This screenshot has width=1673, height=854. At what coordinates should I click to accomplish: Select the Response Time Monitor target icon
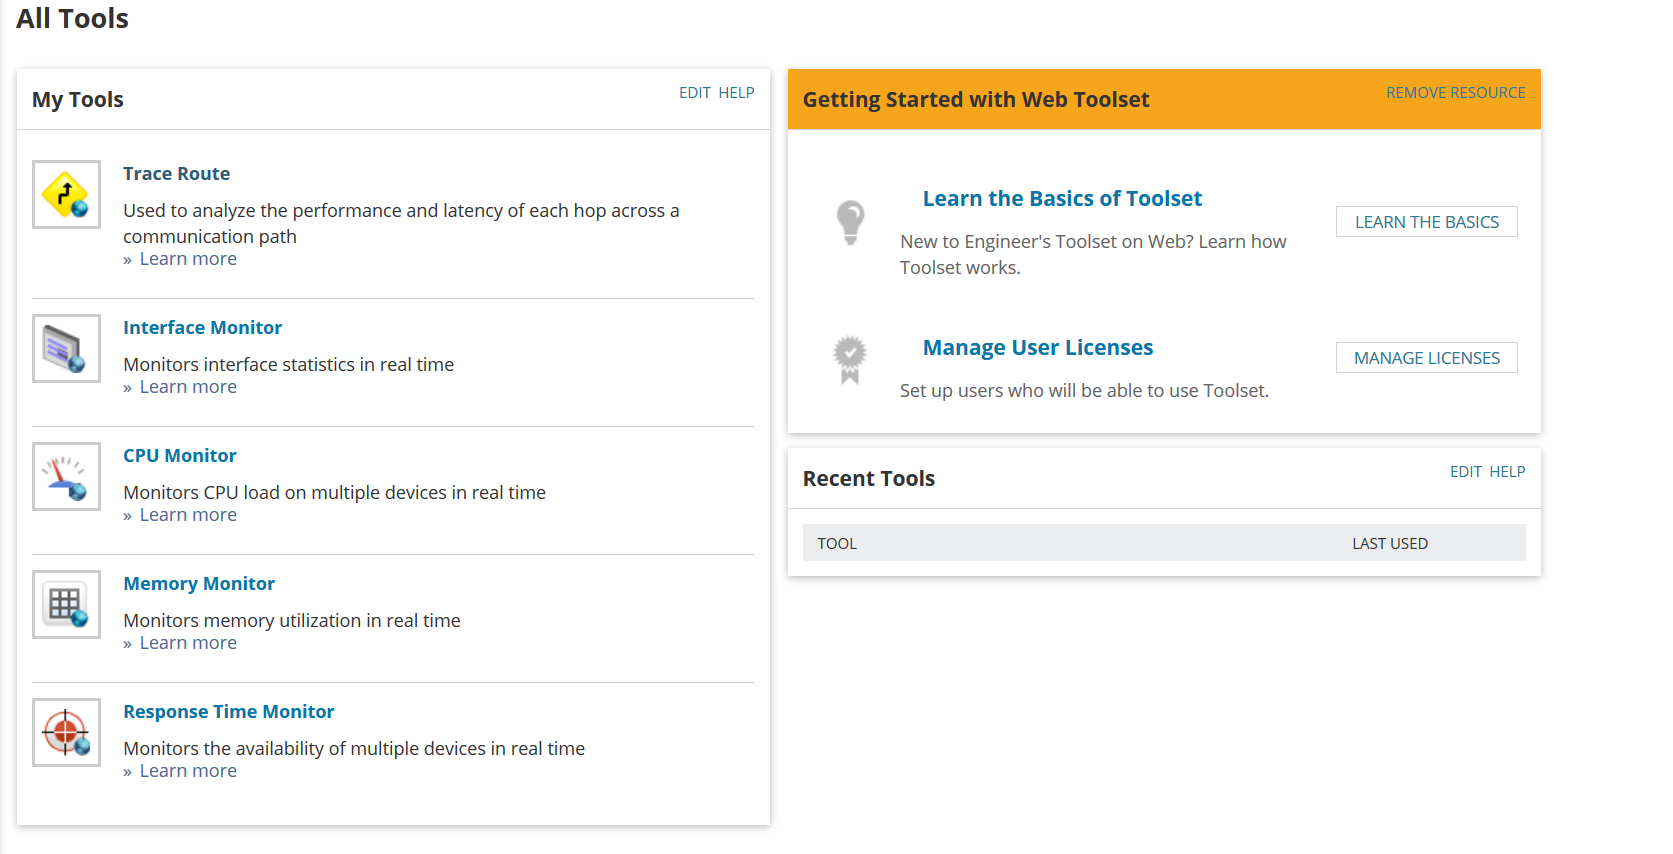pyautogui.click(x=66, y=732)
